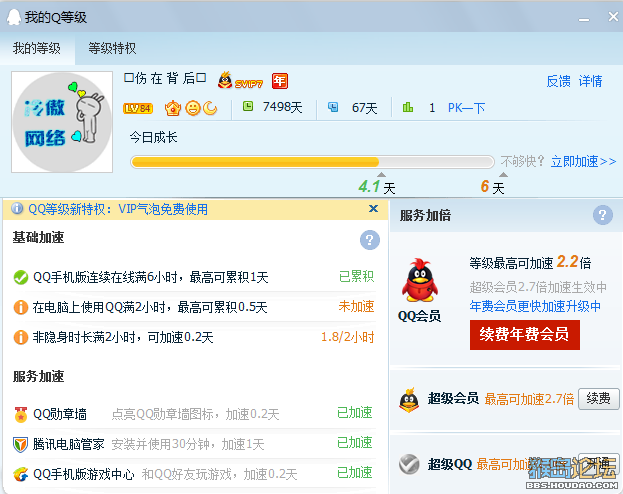Click the red annual member badge
Viewport: 623px width, 494px height.
click(280, 81)
